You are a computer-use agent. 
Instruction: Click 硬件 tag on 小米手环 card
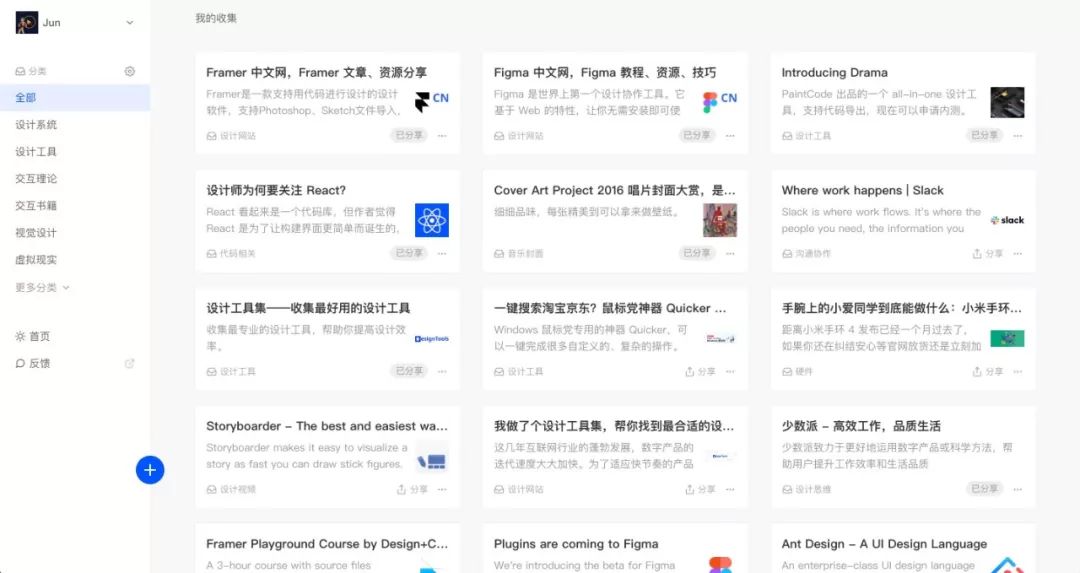[x=798, y=371]
